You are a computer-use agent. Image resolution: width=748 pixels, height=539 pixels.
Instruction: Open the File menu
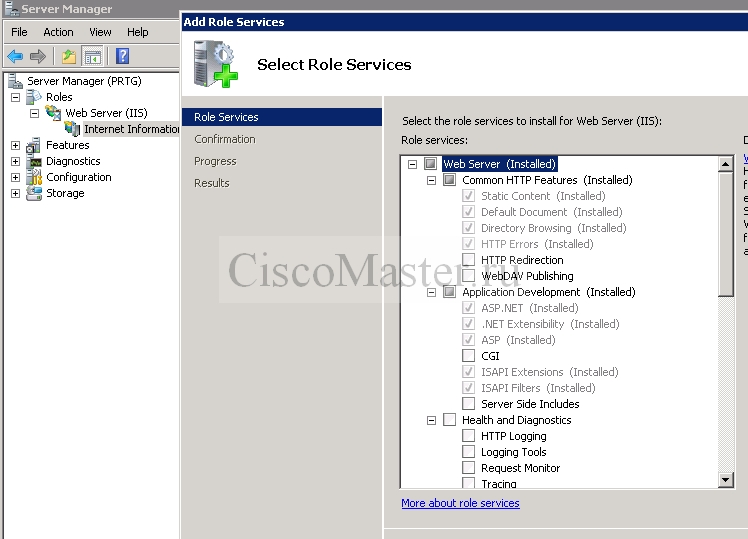click(x=19, y=32)
